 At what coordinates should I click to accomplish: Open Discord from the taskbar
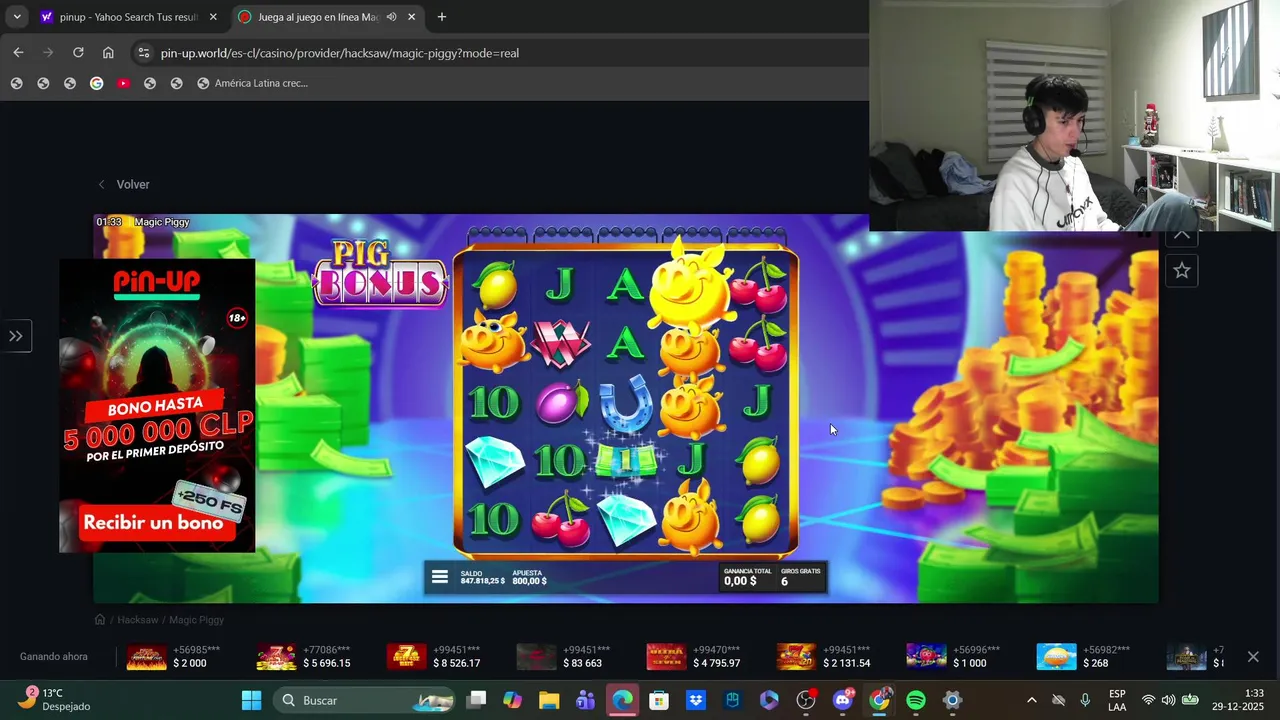point(843,700)
